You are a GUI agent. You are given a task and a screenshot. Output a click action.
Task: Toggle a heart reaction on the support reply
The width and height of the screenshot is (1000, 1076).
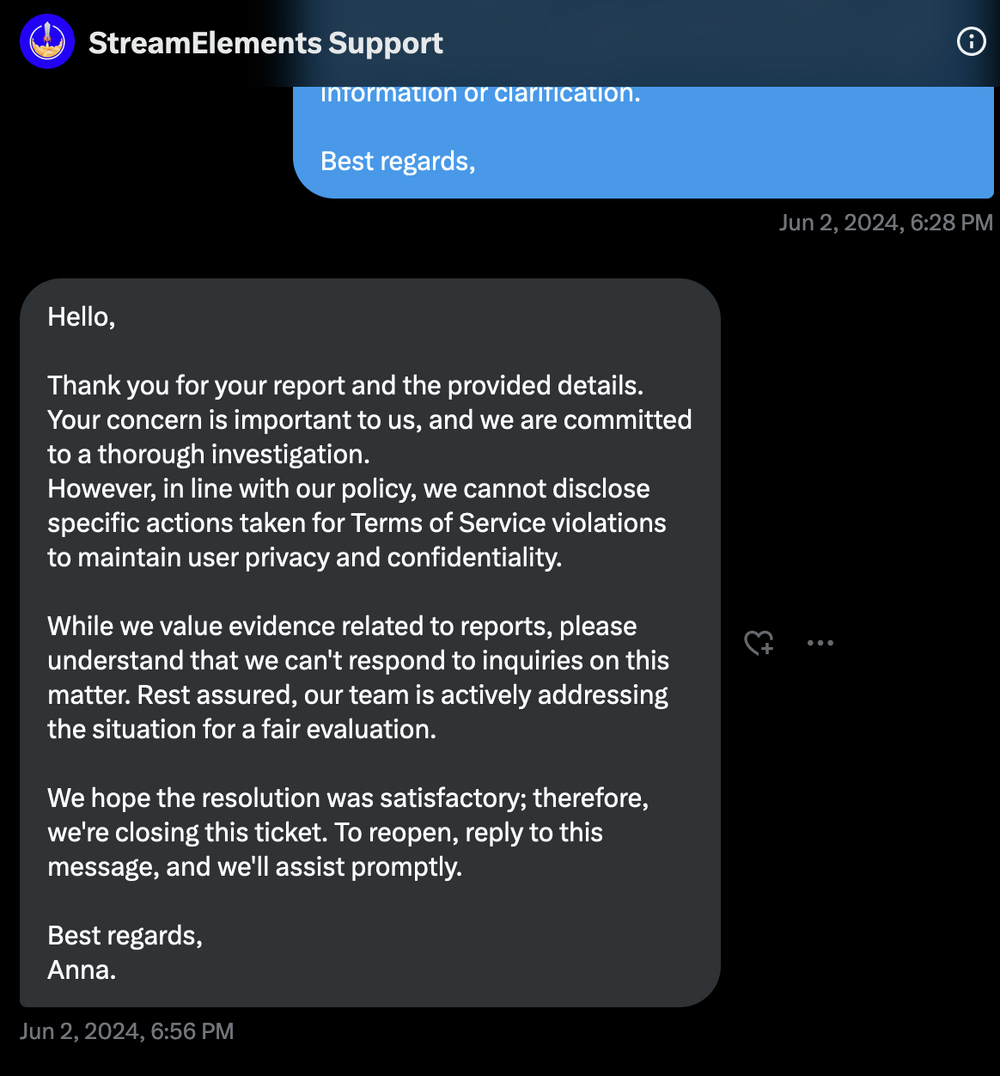coord(759,643)
